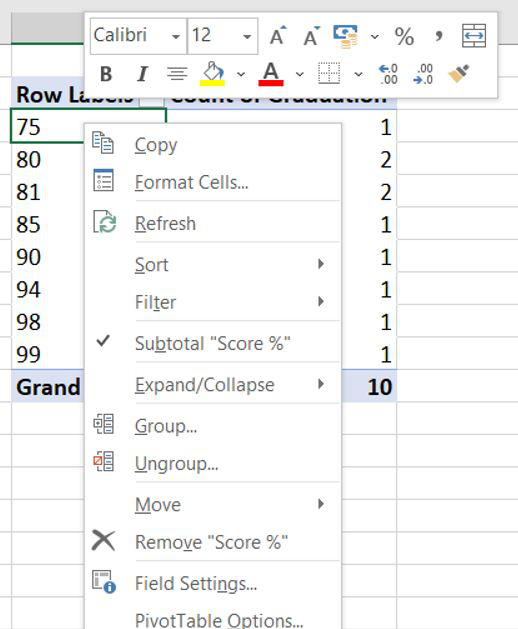Click the Increase Decimal icon
518x629 pixels.
coord(388,75)
